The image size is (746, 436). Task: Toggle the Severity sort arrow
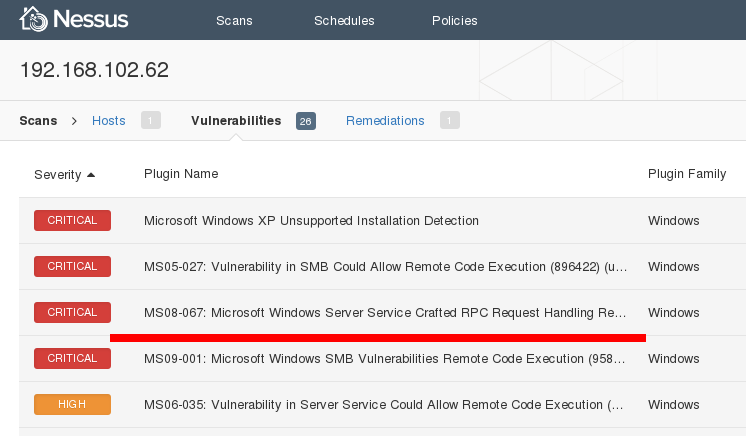tap(91, 175)
